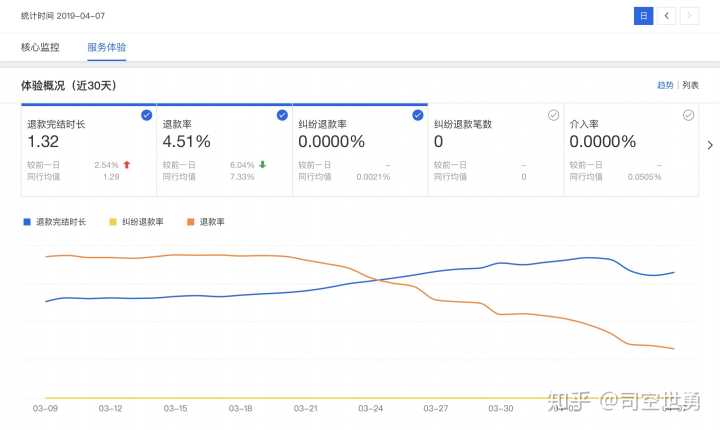Open the 服务体验 tab
This screenshot has height=430, width=720.
107,47
